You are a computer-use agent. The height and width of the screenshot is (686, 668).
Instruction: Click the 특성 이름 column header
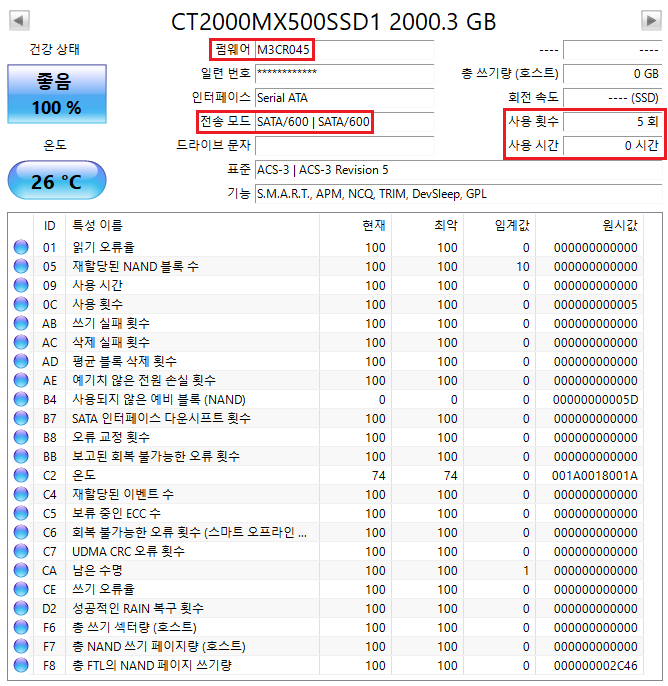(x=192, y=226)
